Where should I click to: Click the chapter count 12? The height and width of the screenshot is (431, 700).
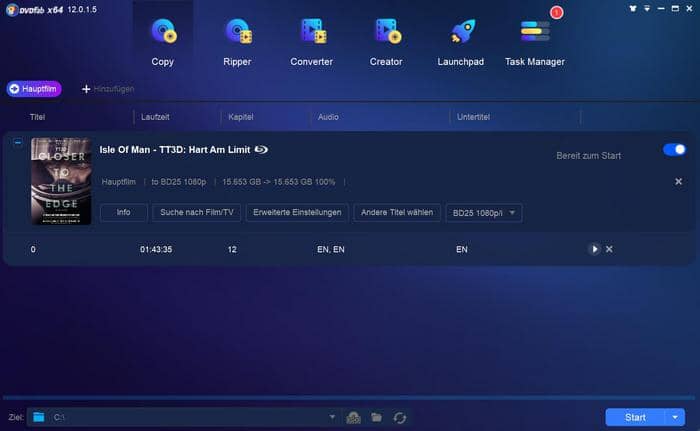tap(232, 250)
